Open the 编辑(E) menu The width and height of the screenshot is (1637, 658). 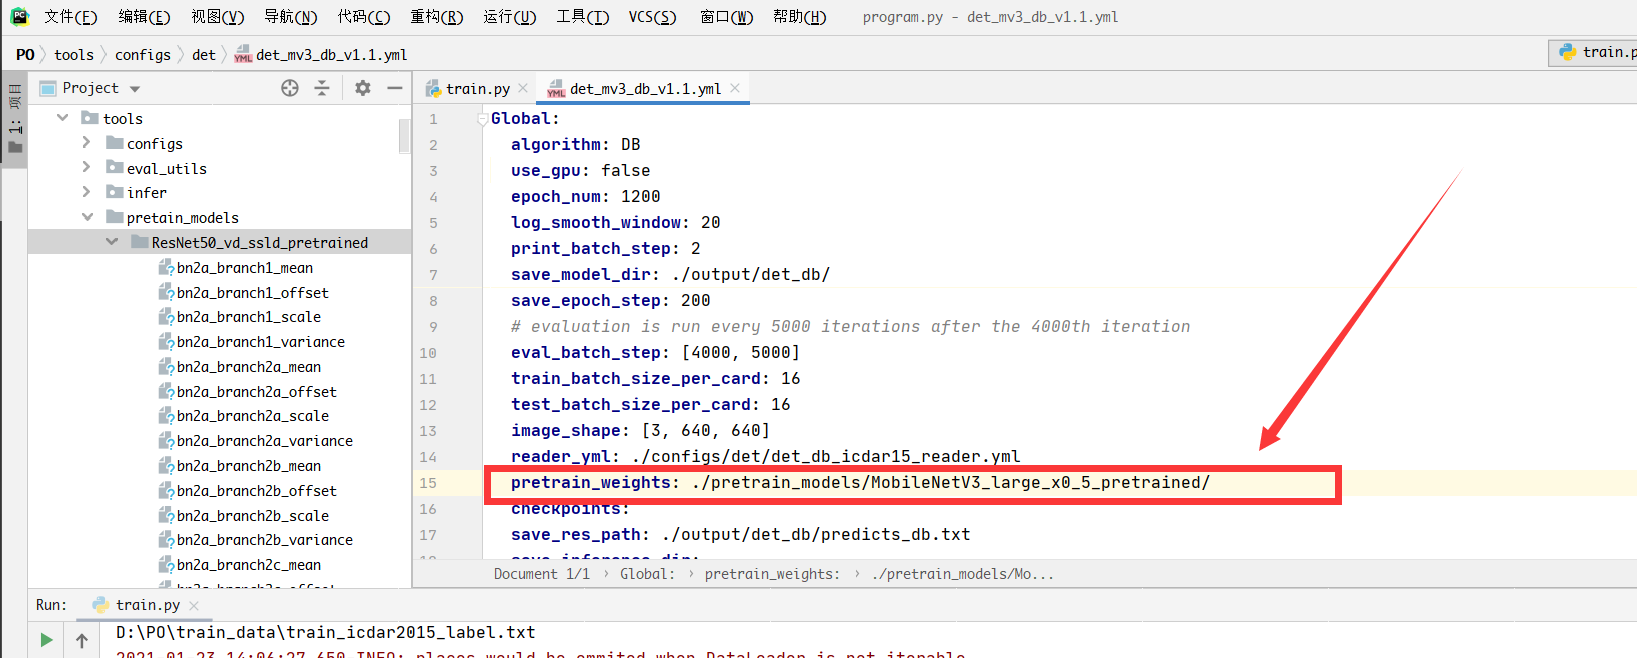144,16
